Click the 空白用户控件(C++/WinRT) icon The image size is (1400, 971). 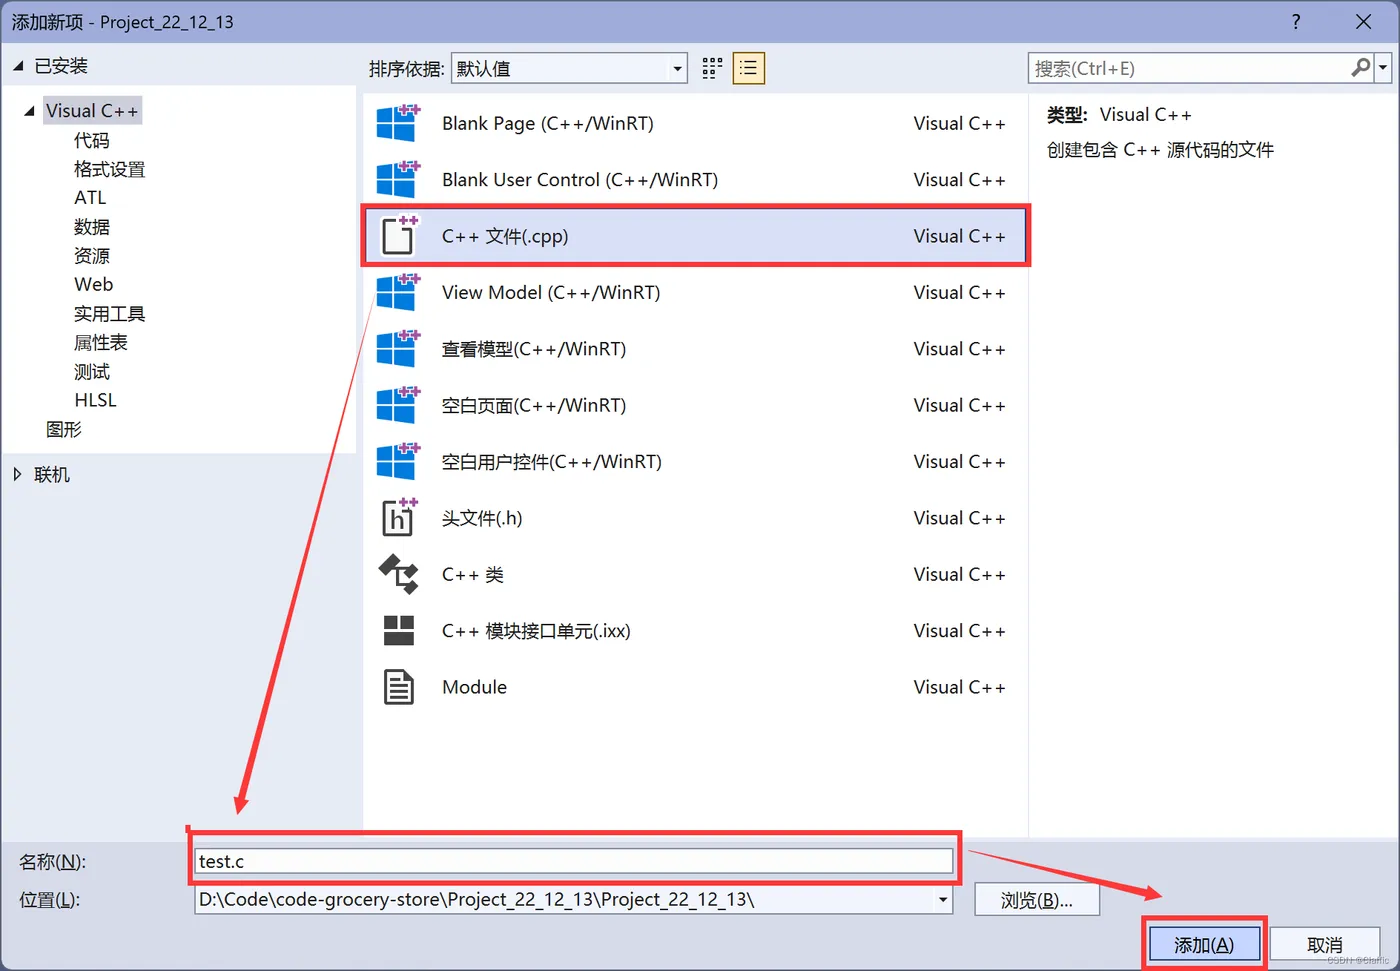click(x=398, y=461)
